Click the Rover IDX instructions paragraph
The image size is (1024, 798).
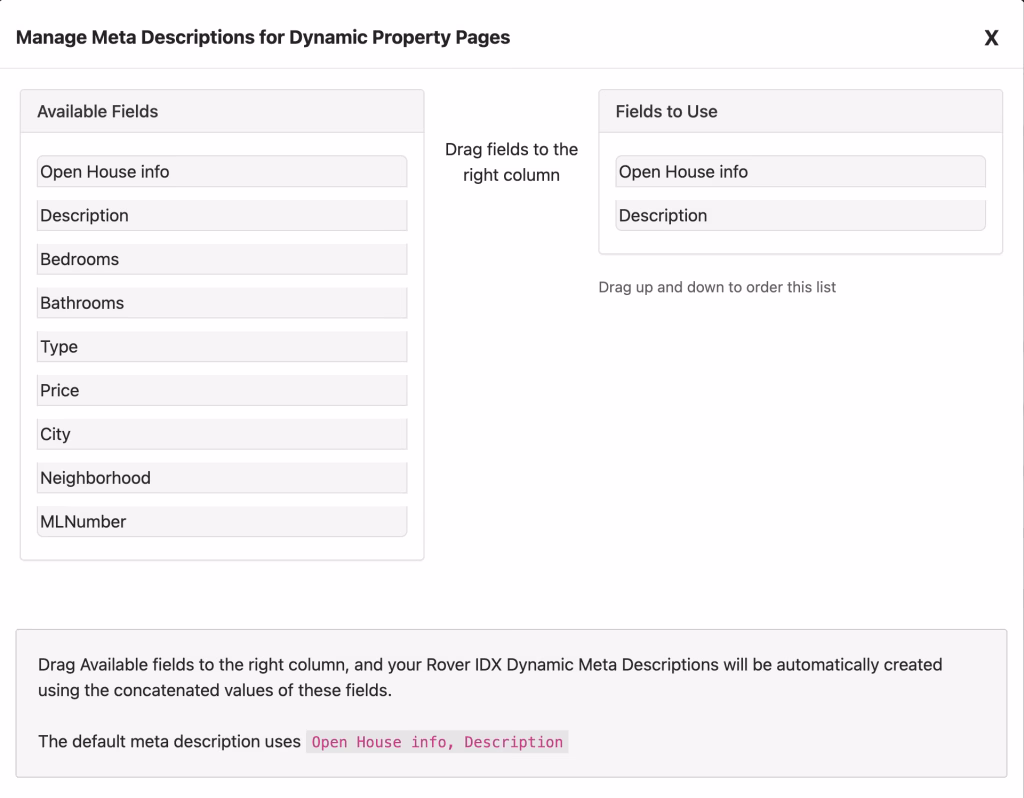point(490,677)
